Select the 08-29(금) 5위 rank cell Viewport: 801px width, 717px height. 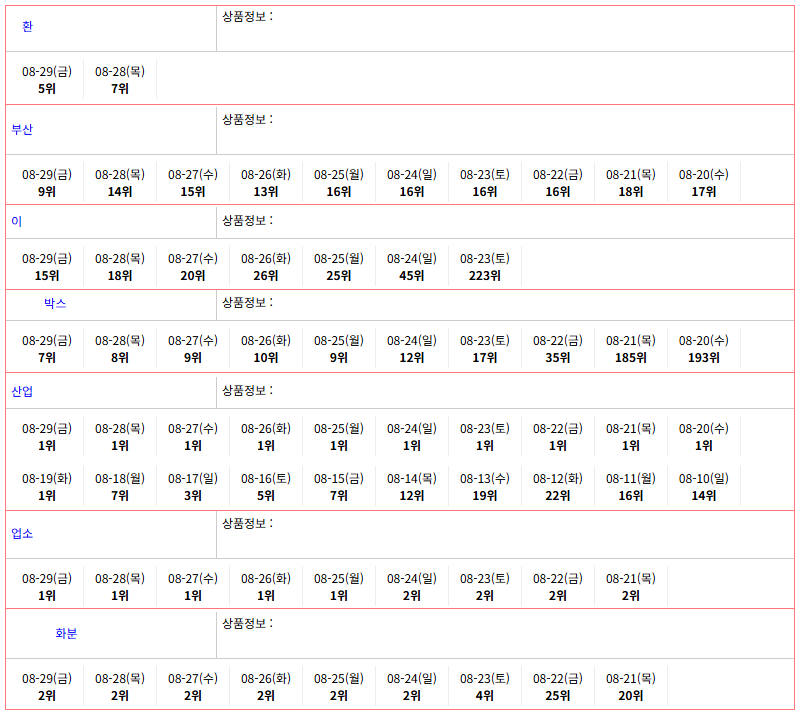click(47, 80)
